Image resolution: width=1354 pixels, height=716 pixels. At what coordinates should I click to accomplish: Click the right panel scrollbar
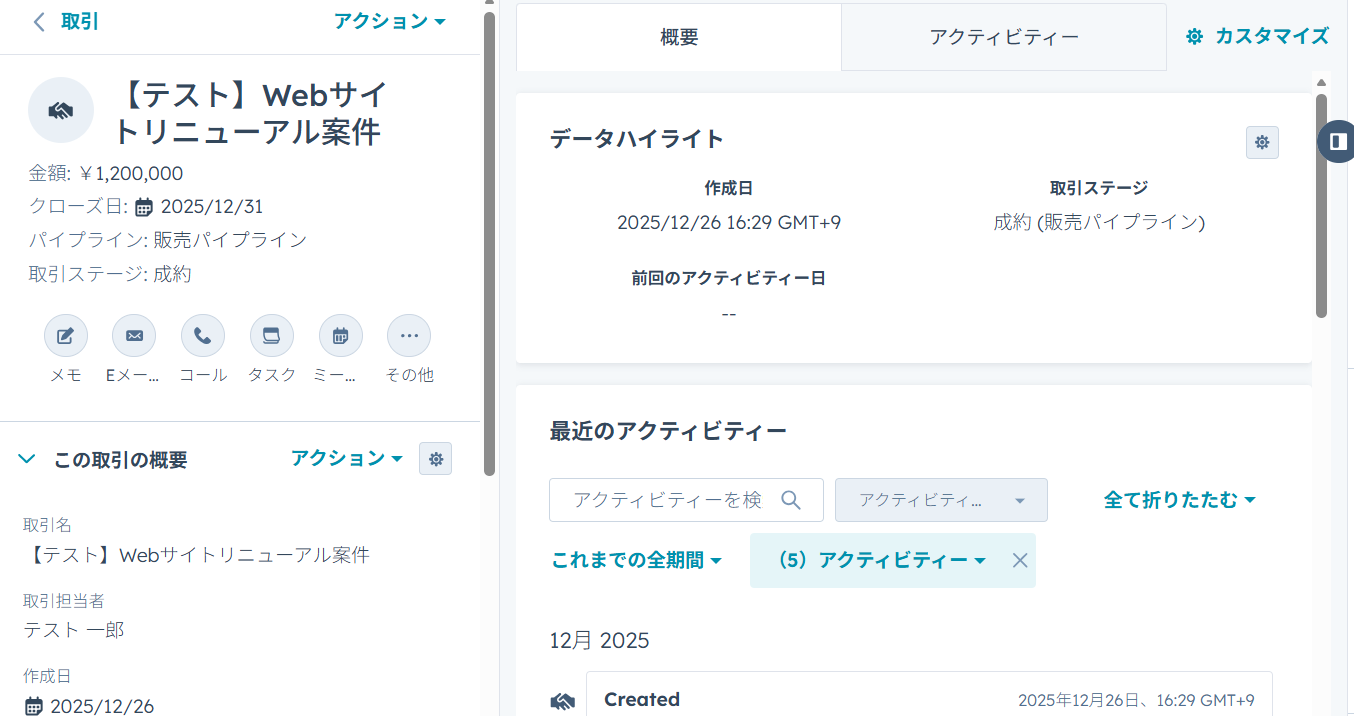1321,206
